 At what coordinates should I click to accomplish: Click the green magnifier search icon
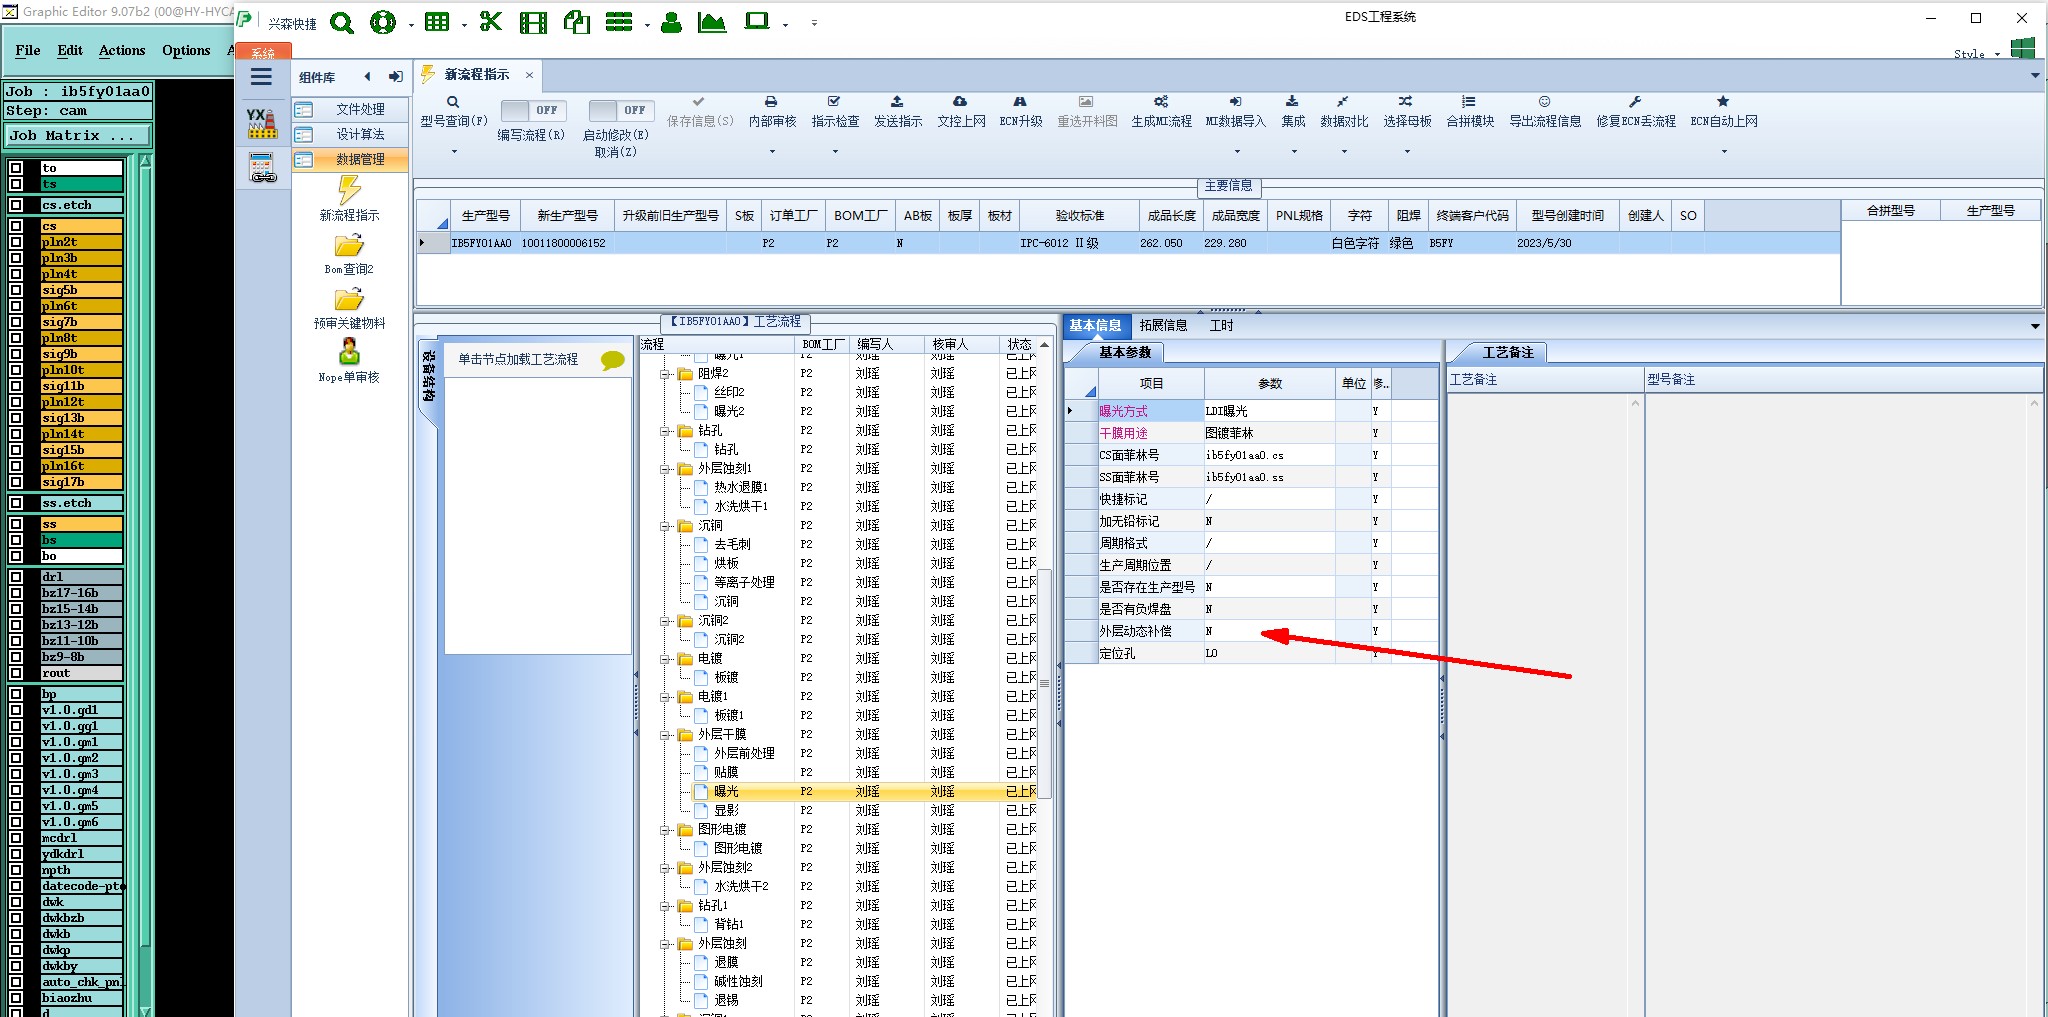(x=342, y=22)
